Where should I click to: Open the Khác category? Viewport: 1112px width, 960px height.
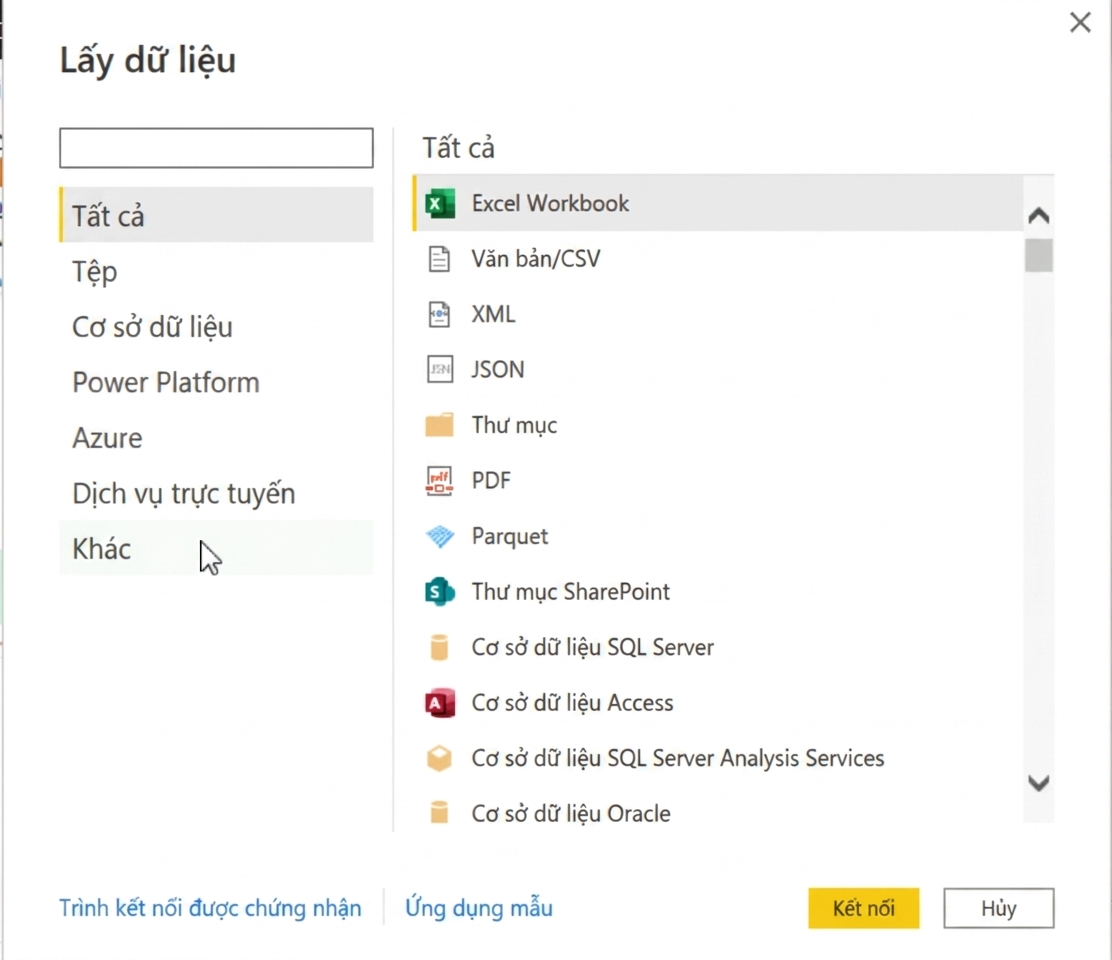[216, 548]
